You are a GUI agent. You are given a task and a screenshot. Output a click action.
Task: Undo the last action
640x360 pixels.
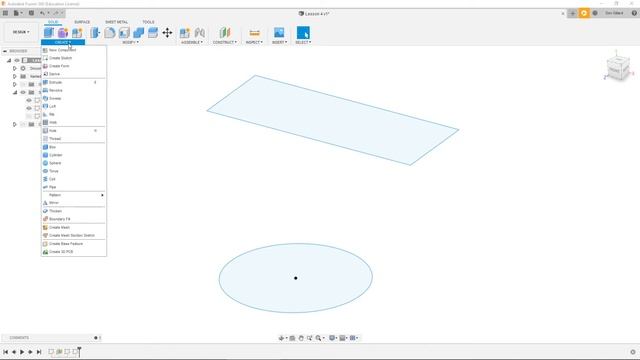[43, 13]
